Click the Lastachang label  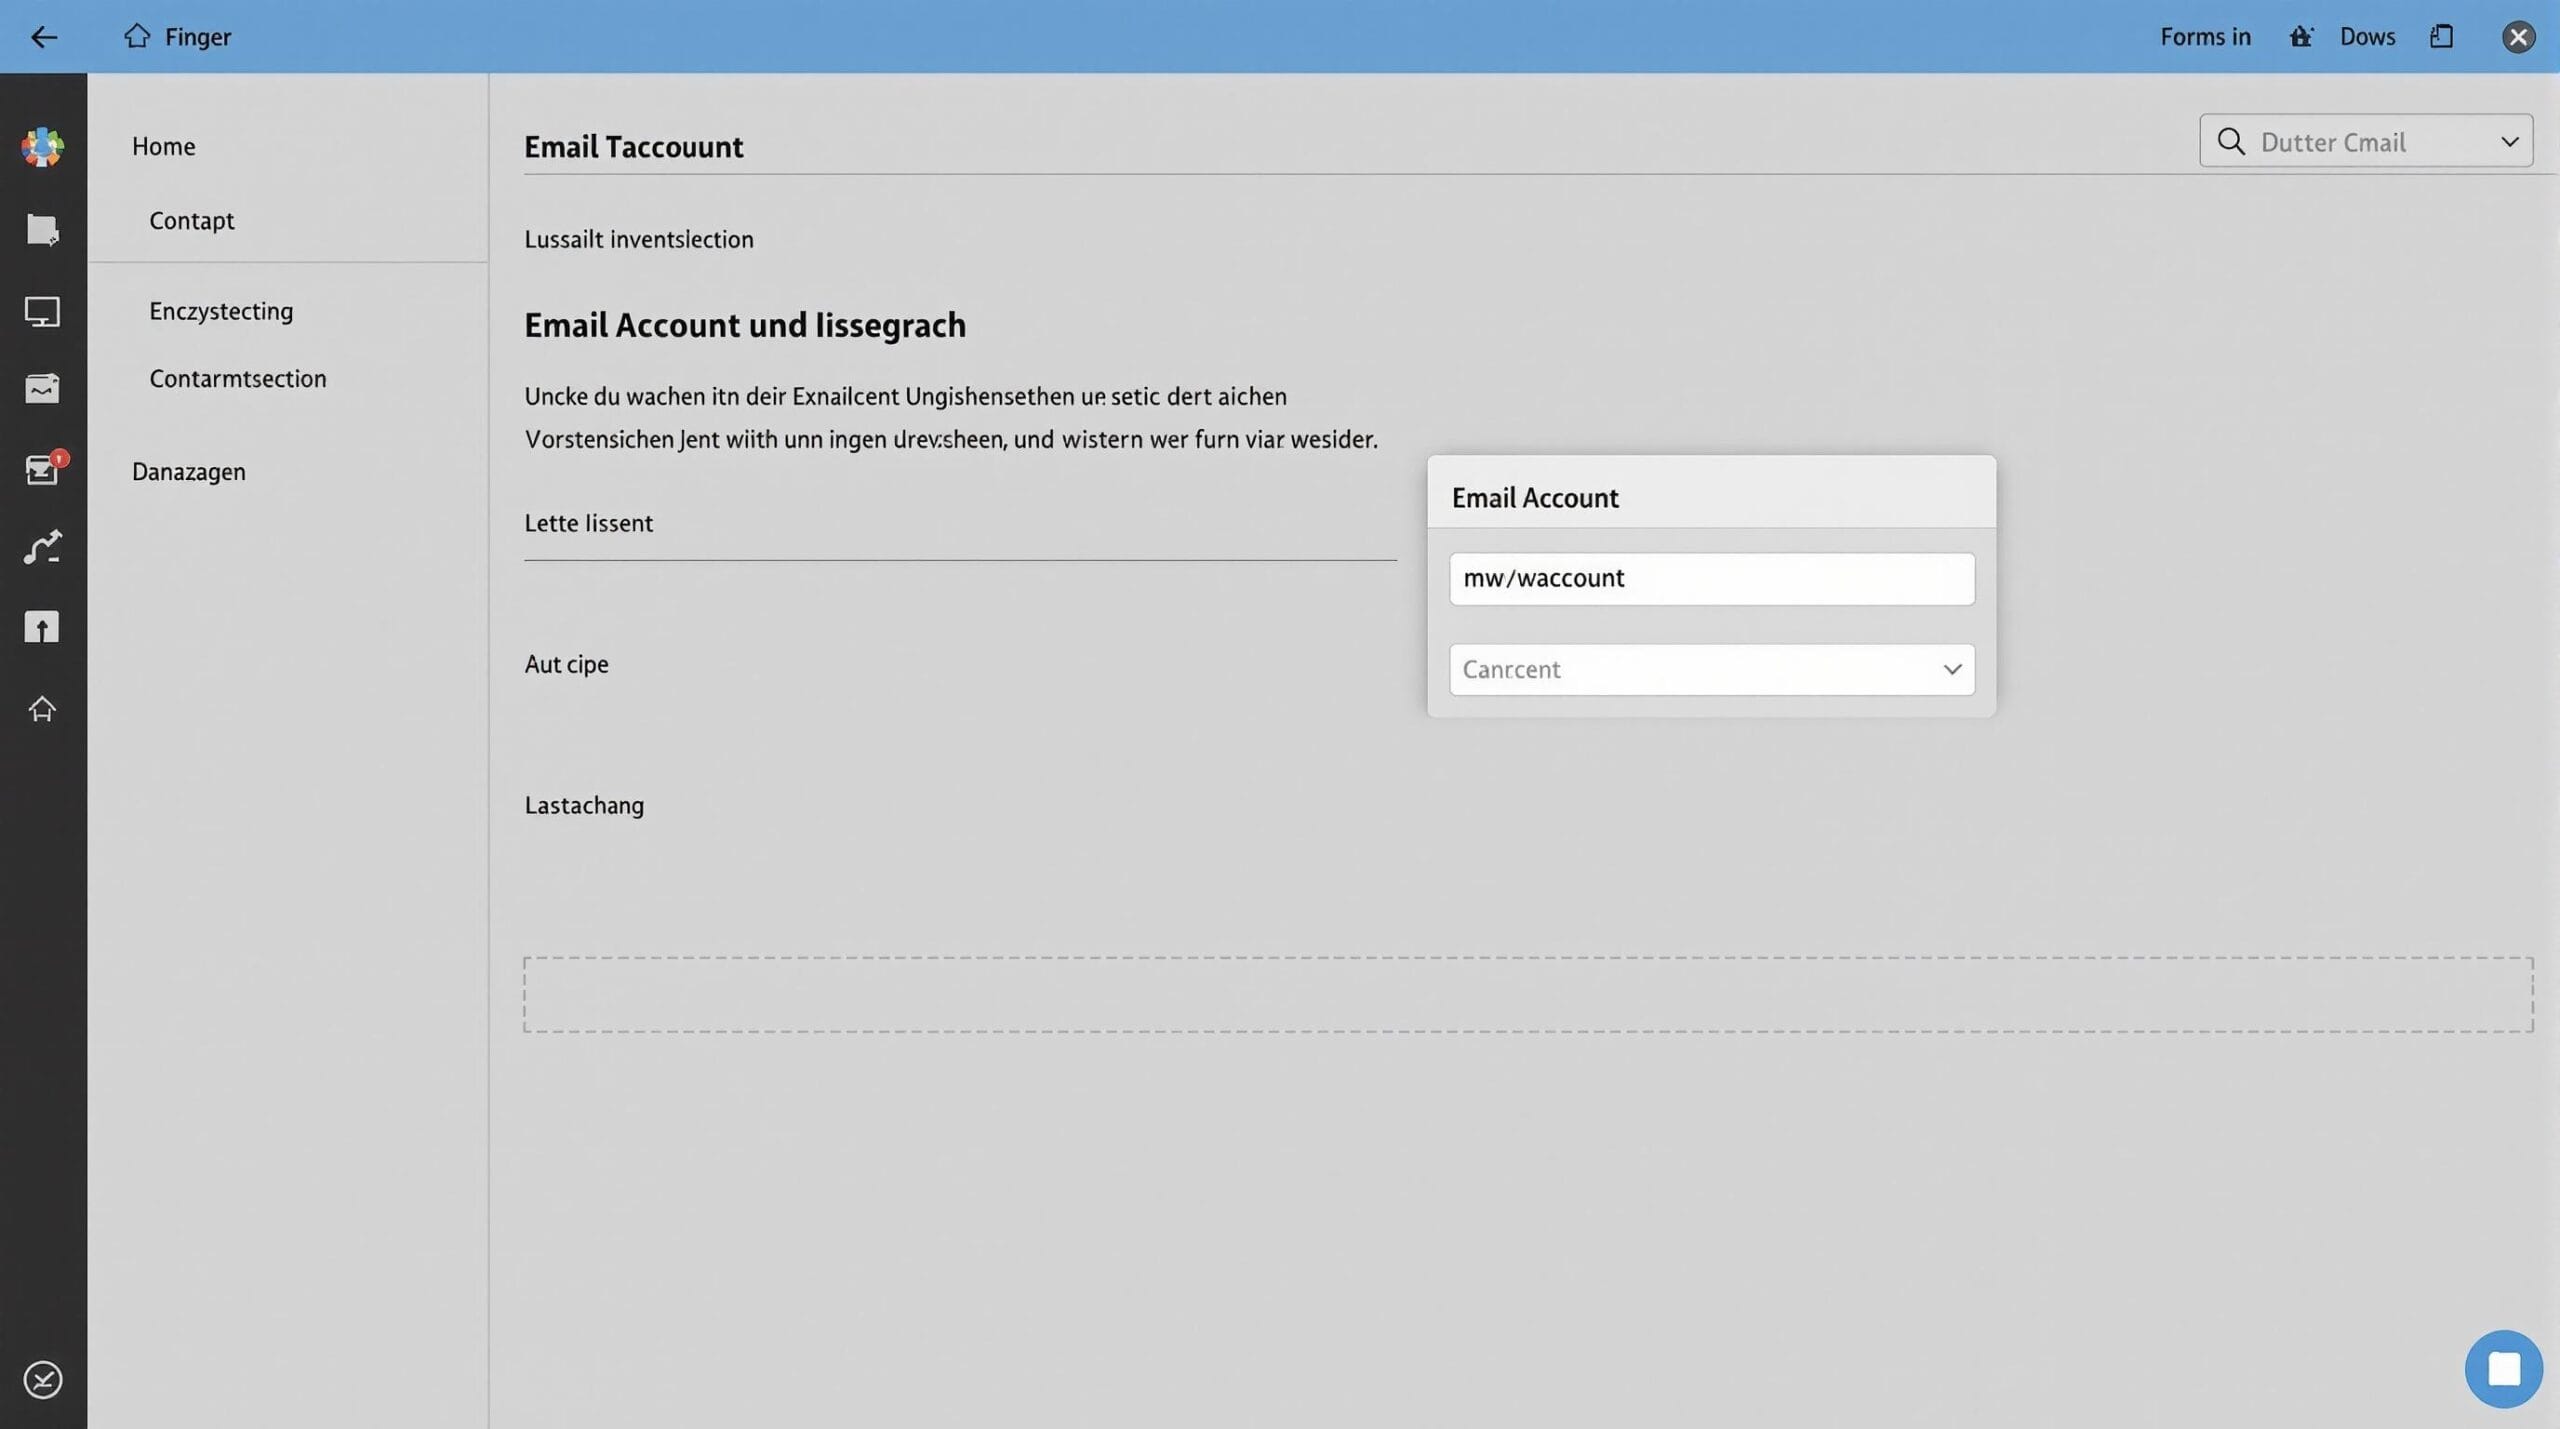coord(584,805)
